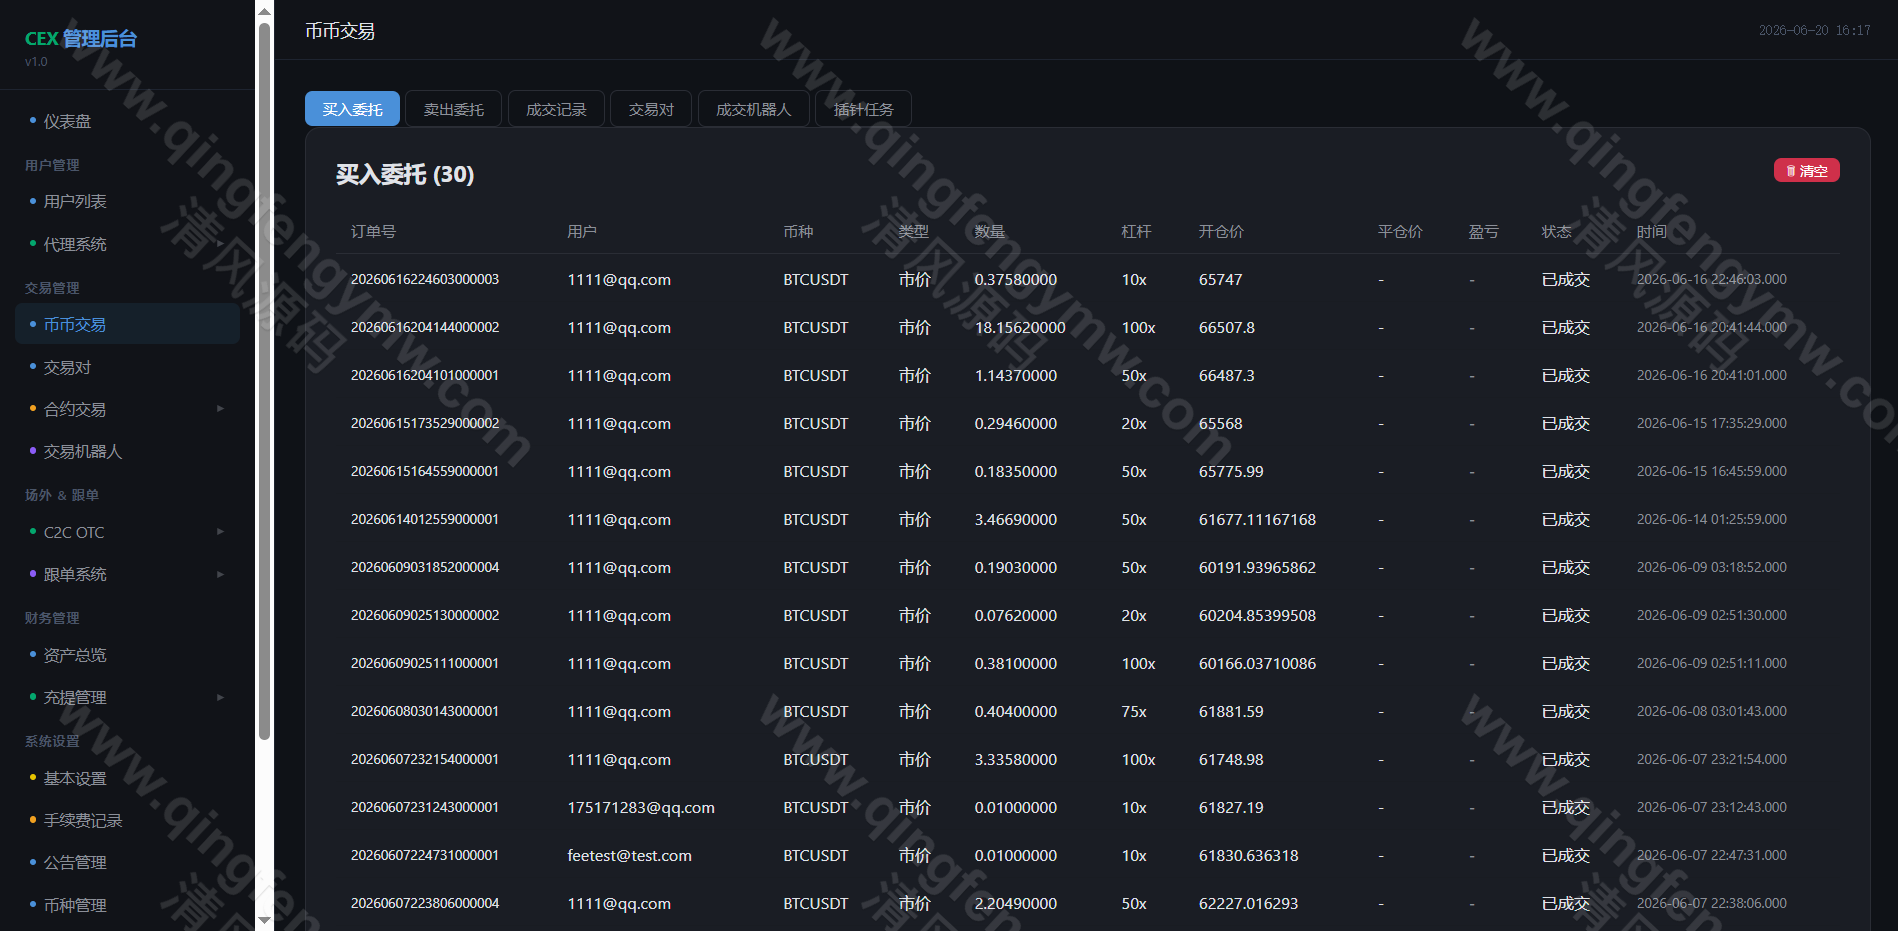This screenshot has height=931, width=1898.
Task: Click the 状态 column header
Action: pyautogui.click(x=1556, y=231)
